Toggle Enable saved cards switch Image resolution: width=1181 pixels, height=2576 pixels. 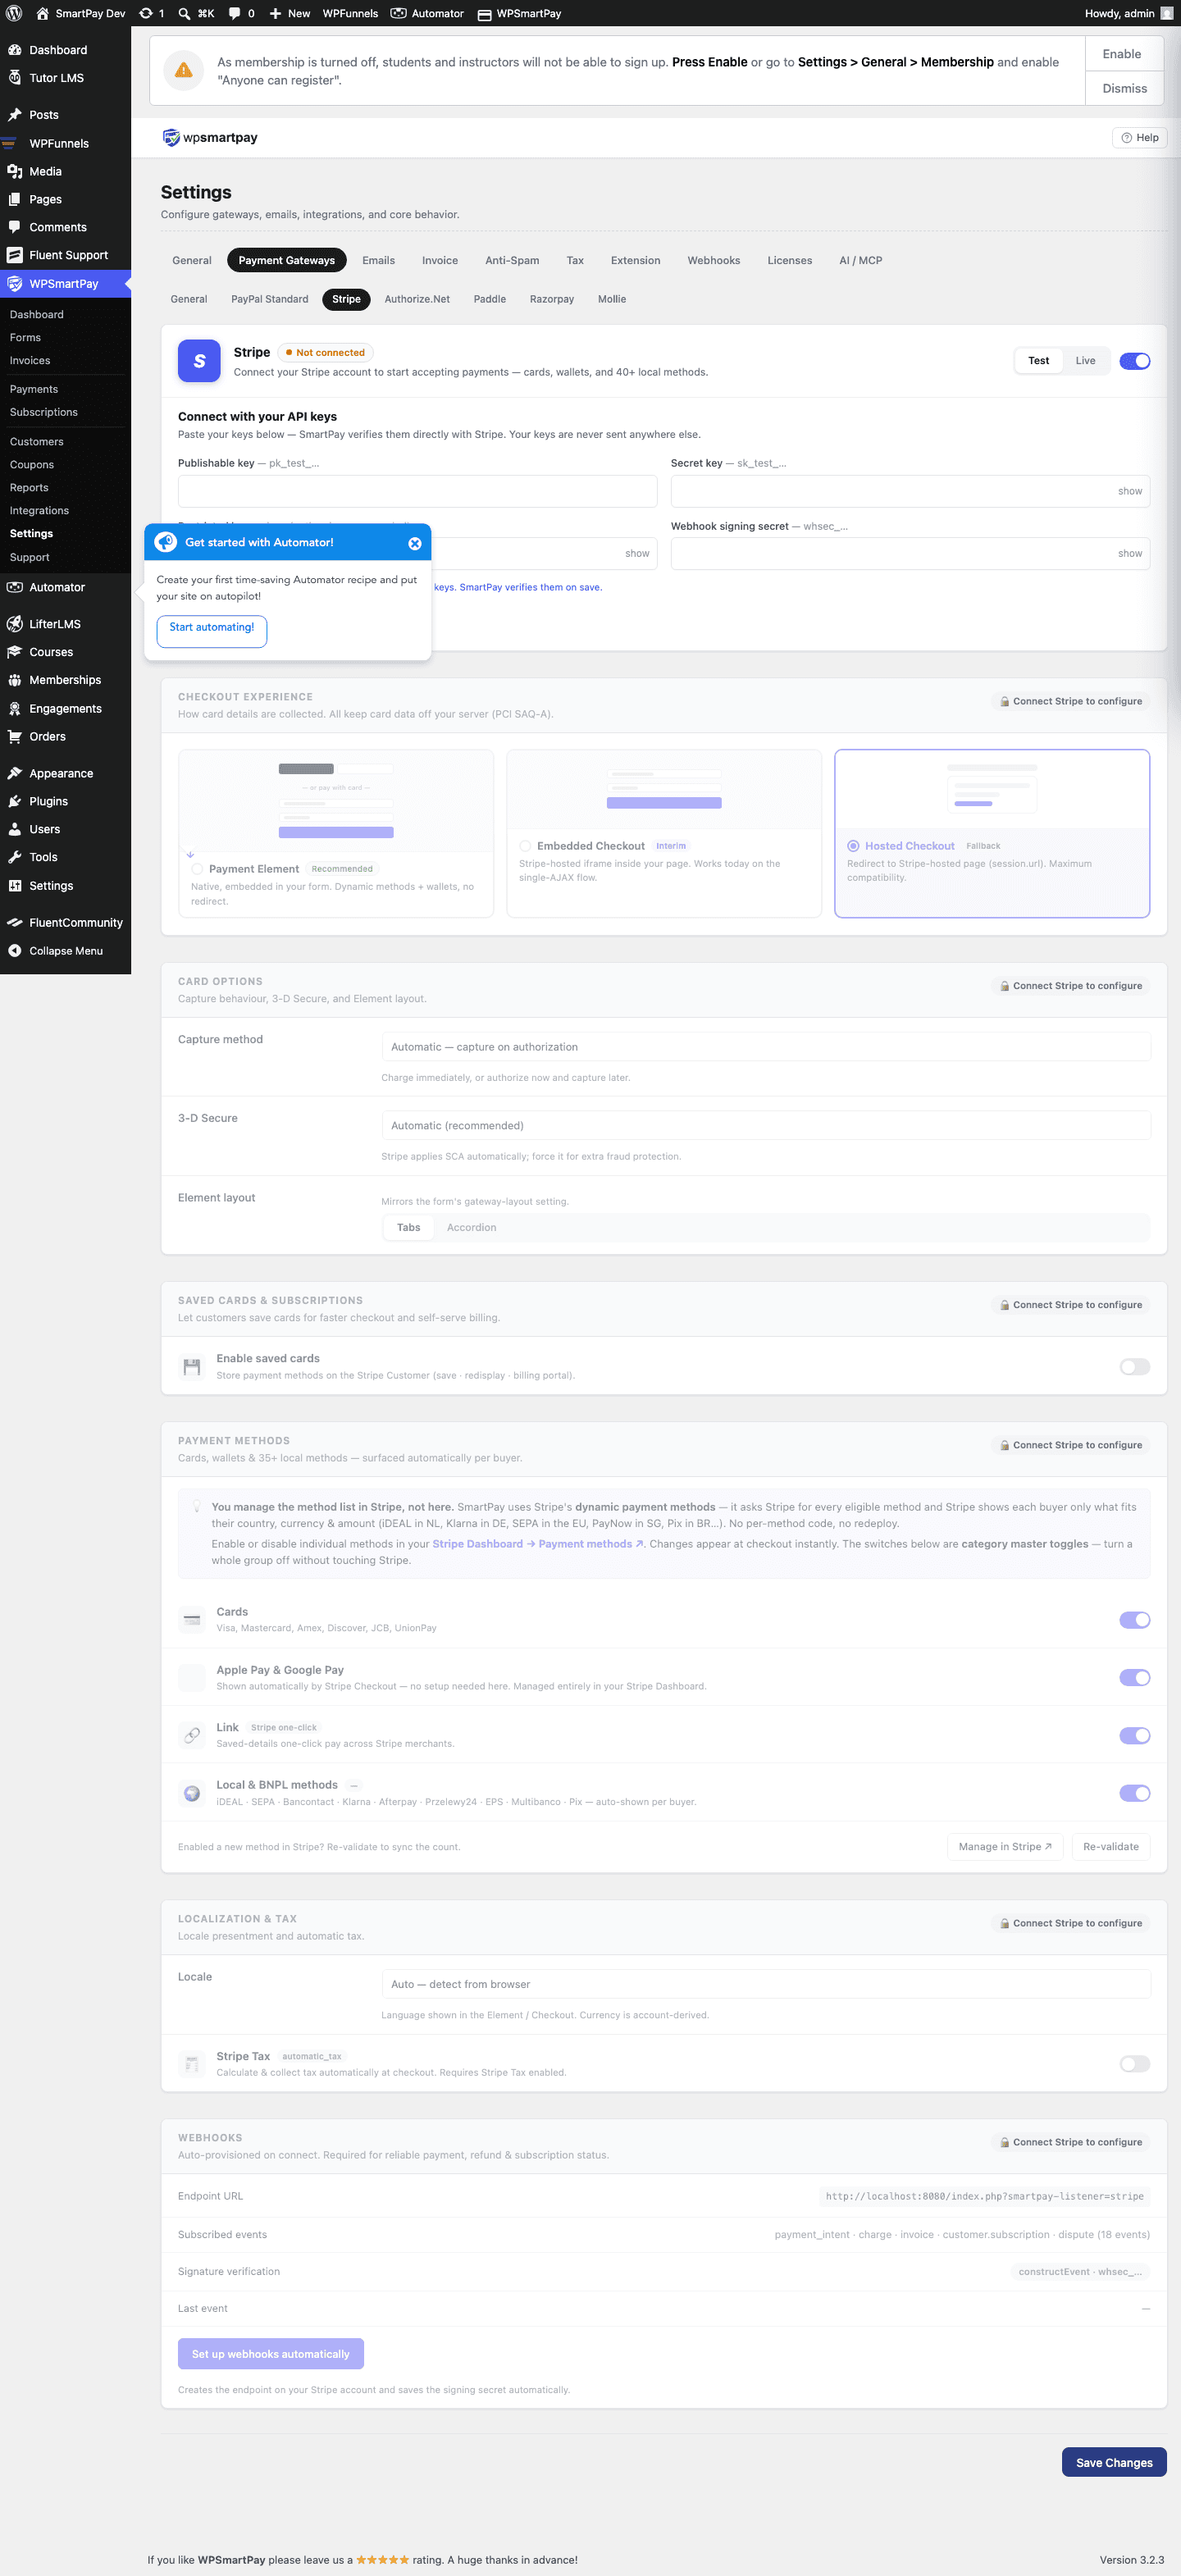(1134, 1367)
